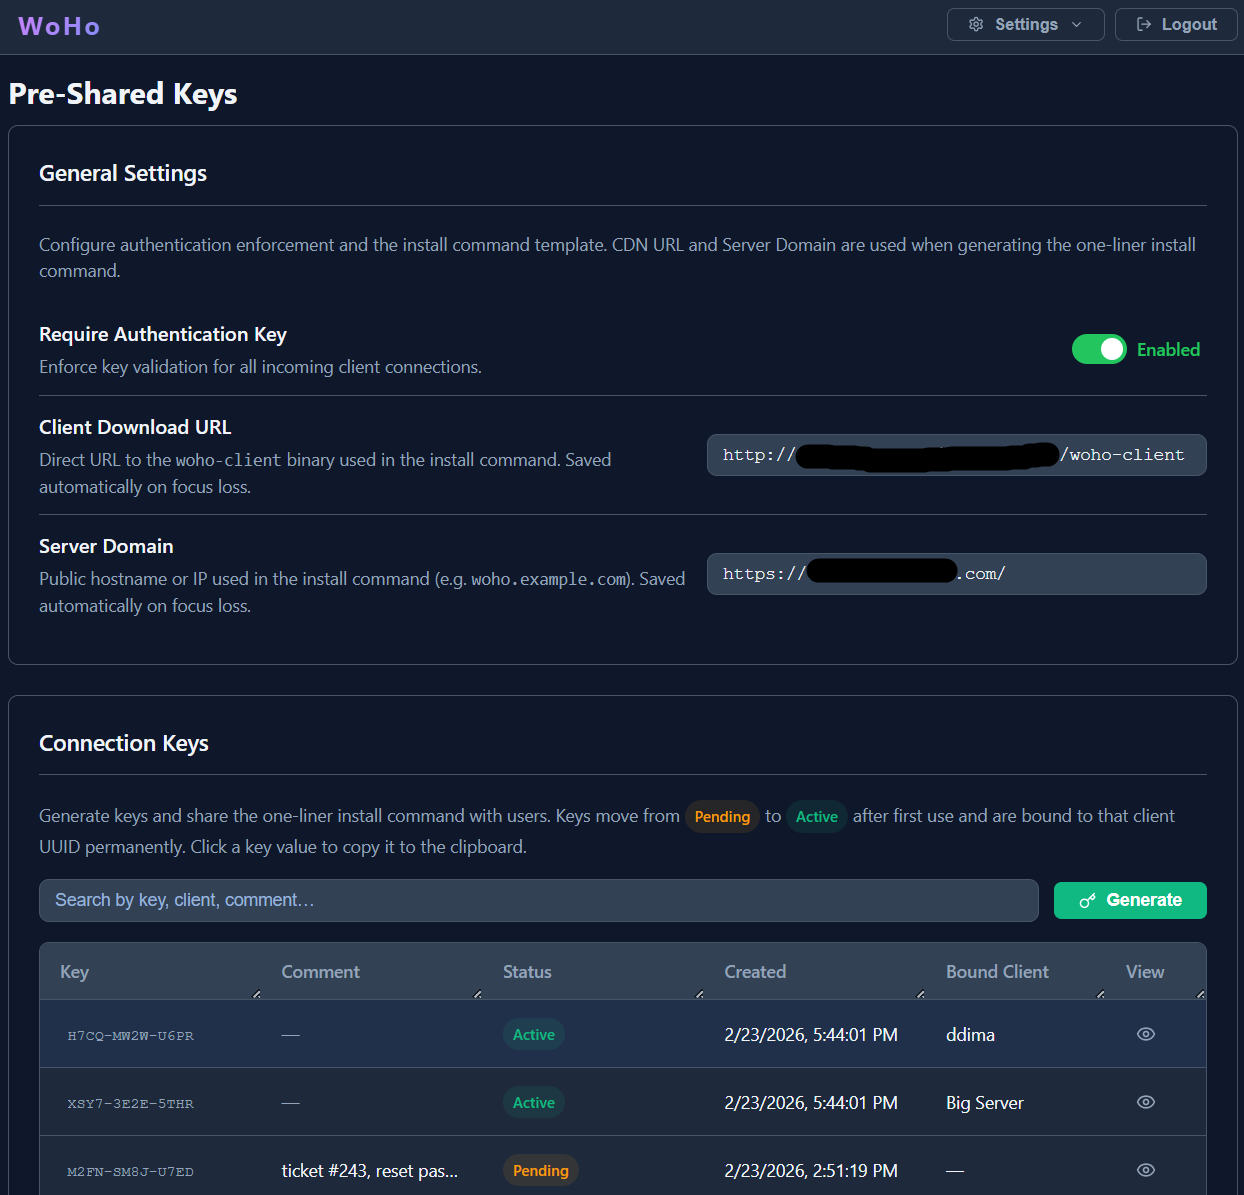Image resolution: width=1244 pixels, height=1195 pixels.
Task: Click Pending status badge in M2FN row
Action: coord(541,1171)
